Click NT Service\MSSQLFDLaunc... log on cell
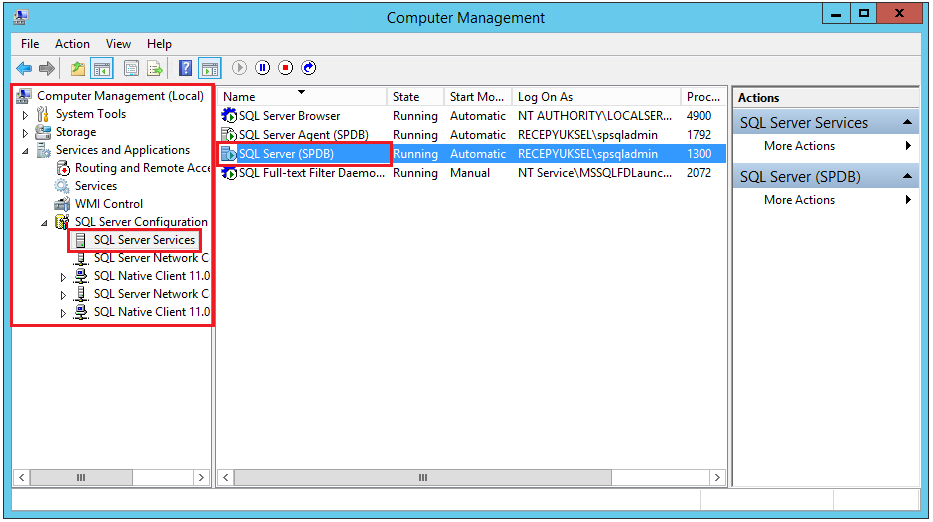 tap(595, 173)
